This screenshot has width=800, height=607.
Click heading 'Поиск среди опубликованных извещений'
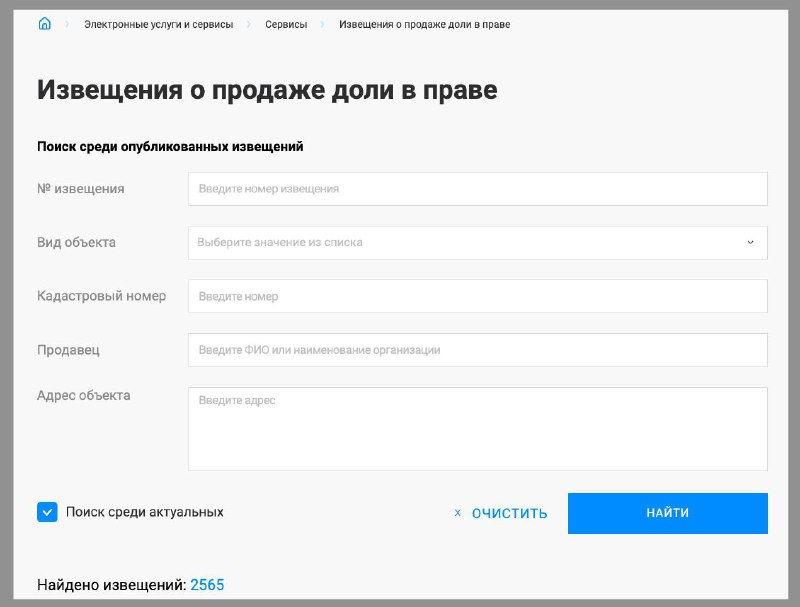pyautogui.click(x=170, y=147)
